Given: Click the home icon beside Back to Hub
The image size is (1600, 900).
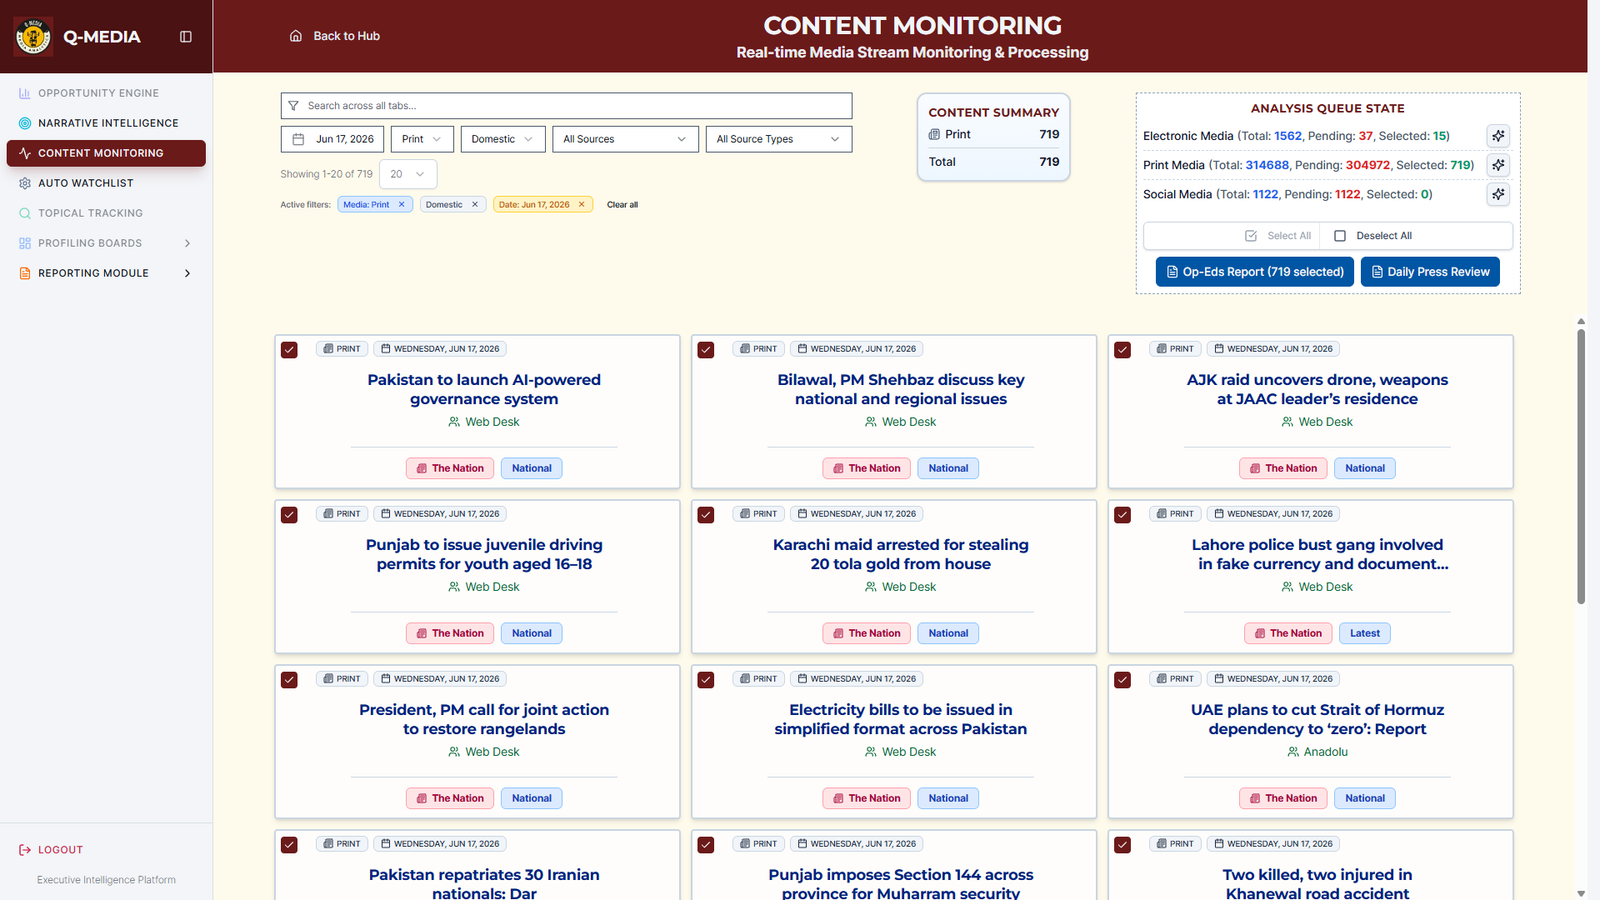Looking at the screenshot, I should [296, 36].
